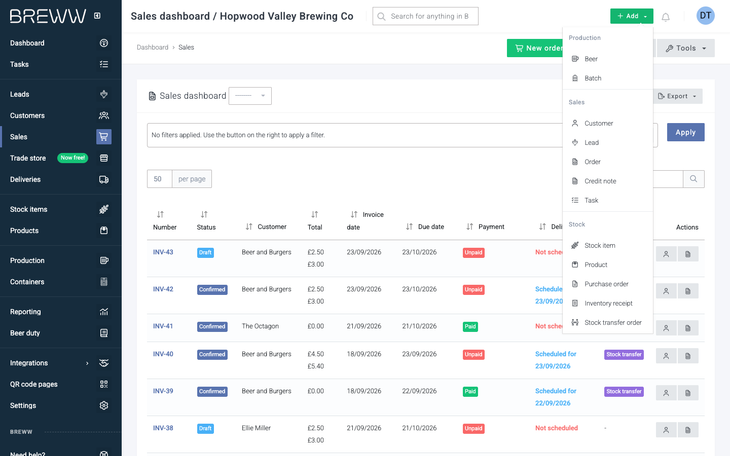The width and height of the screenshot is (730, 456).
Task: Click the QR code pages icon
Action: pos(104,384)
